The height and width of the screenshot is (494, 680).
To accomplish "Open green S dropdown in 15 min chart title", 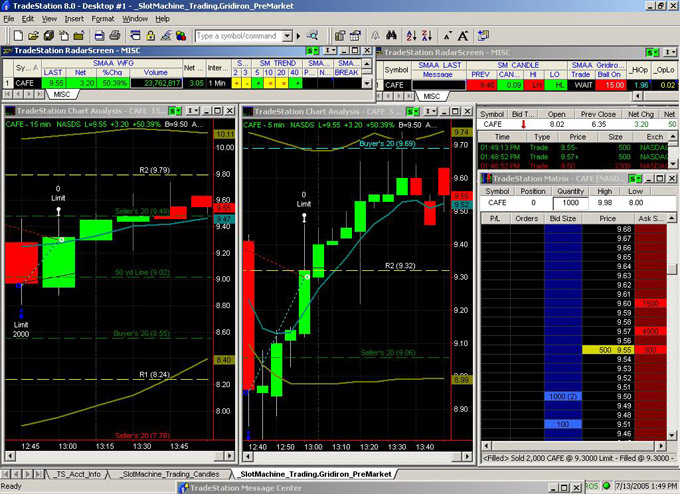I will pos(174,111).
